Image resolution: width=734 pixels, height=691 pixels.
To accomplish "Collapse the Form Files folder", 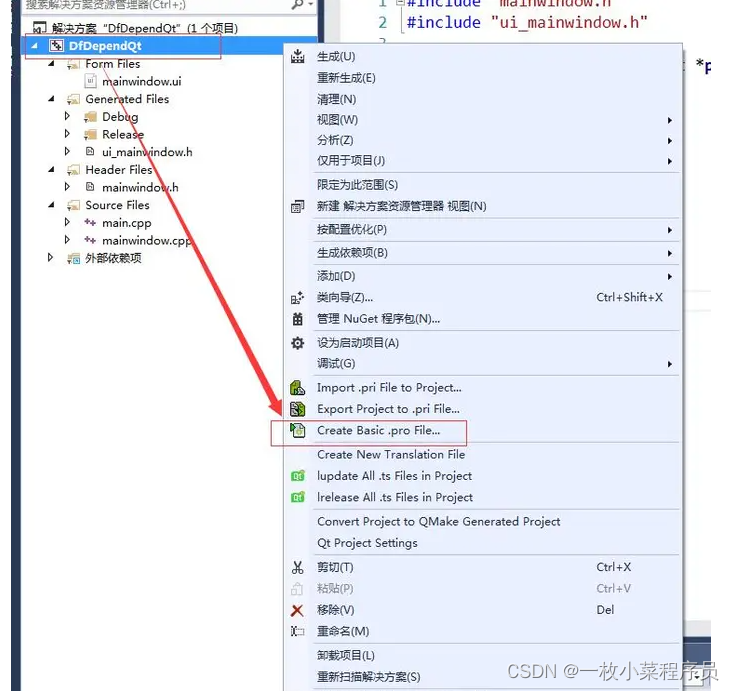I will pos(51,63).
